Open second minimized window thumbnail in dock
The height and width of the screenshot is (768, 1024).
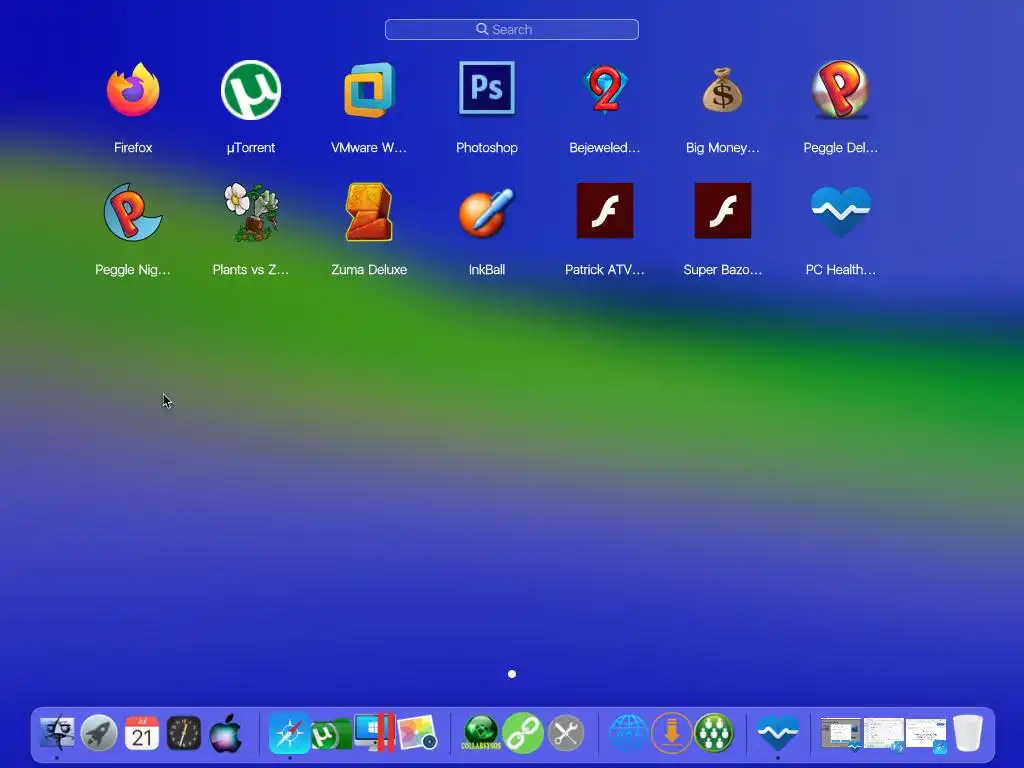click(884, 734)
